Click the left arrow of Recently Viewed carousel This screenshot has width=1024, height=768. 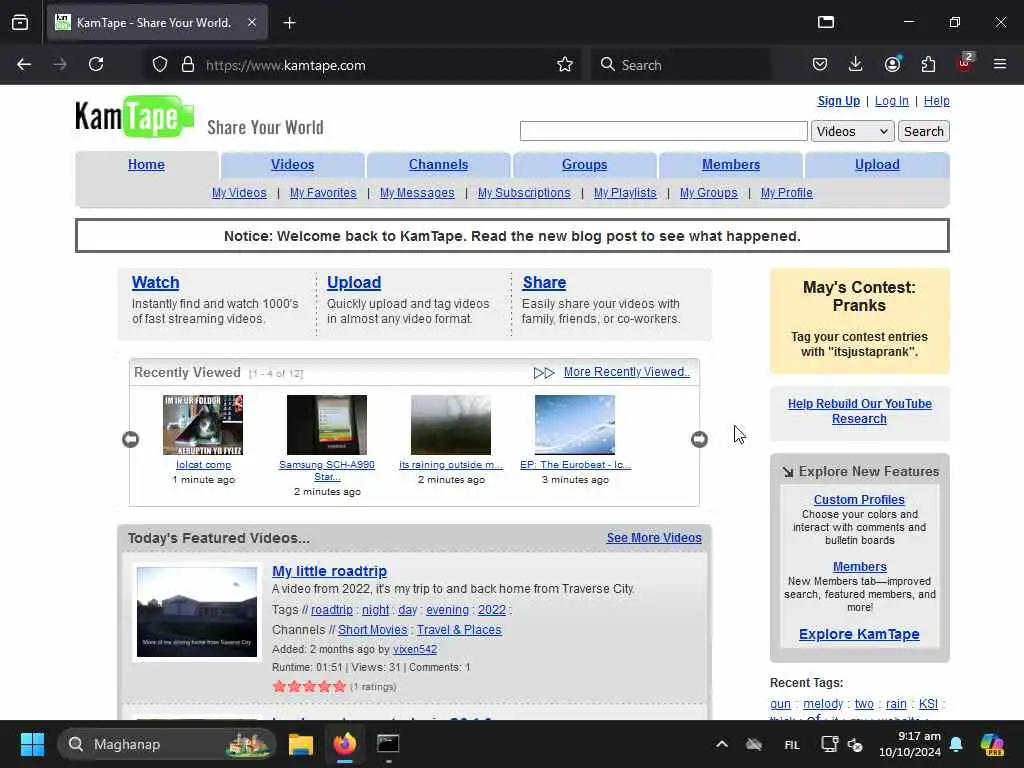pos(131,440)
